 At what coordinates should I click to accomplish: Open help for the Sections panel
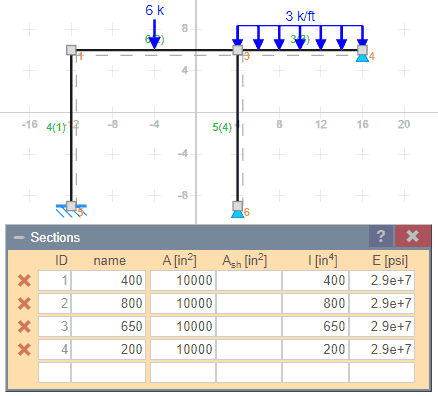click(381, 236)
